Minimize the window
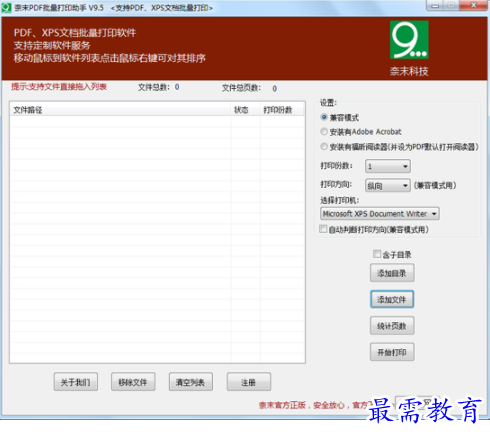The image size is (490, 442). pos(435,6)
